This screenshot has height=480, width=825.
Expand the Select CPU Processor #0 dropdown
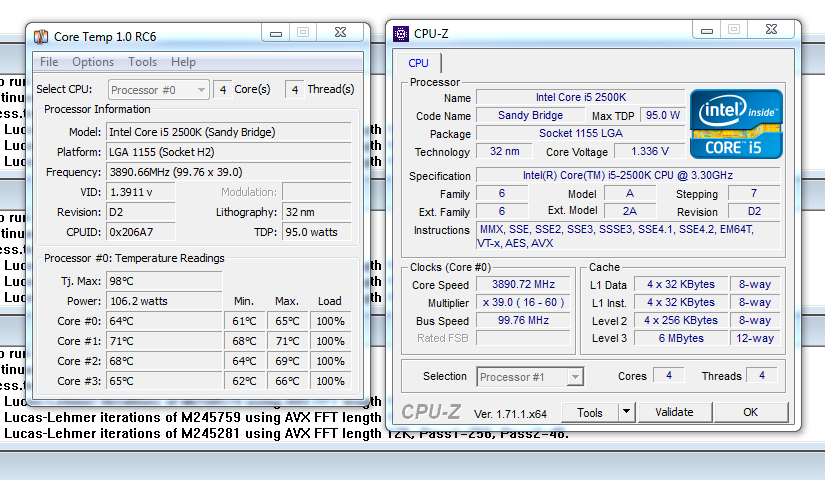pos(159,90)
